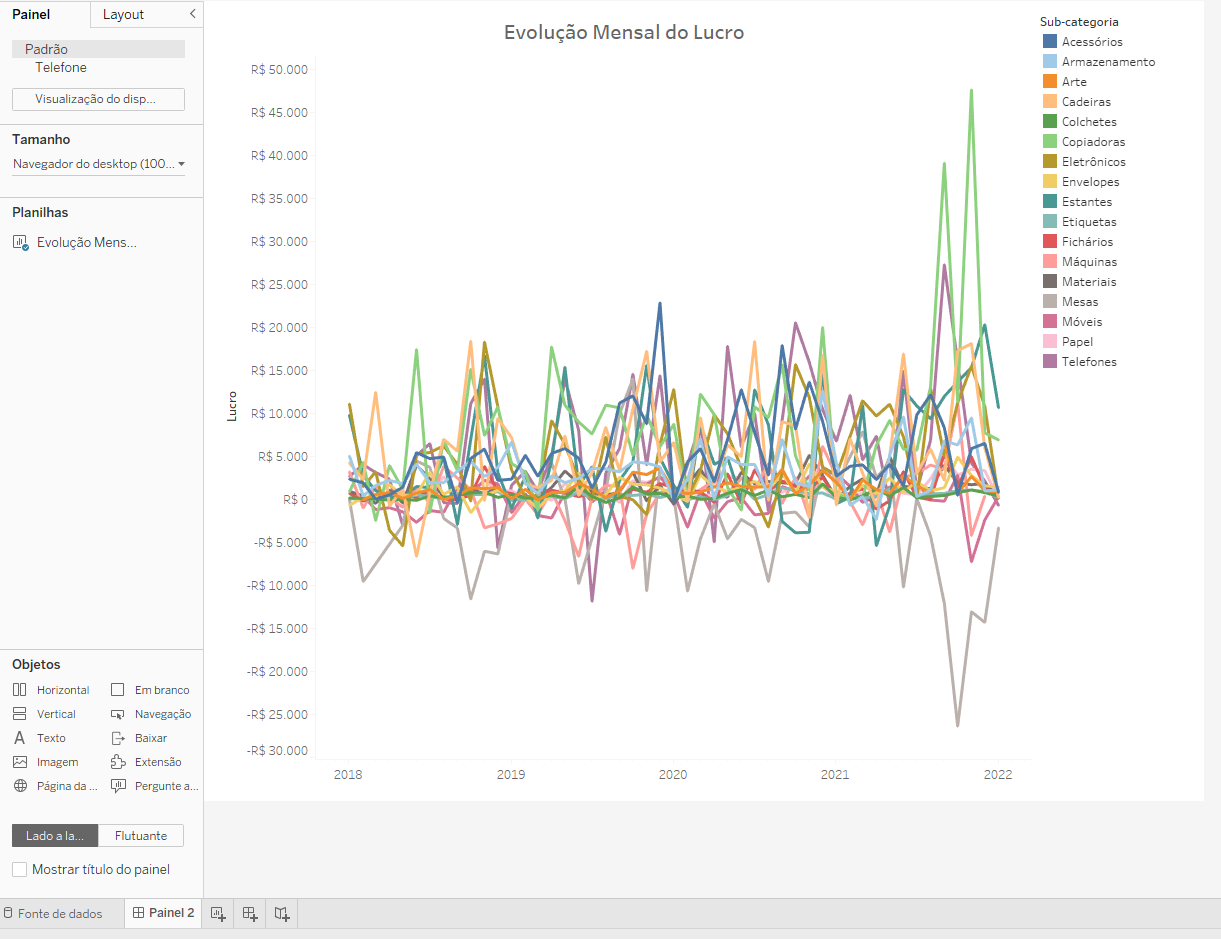Image resolution: width=1221 pixels, height=939 pixels.
Task: Enable Mostrar título do painel checkbox
Action: click(x=19, y=870)
